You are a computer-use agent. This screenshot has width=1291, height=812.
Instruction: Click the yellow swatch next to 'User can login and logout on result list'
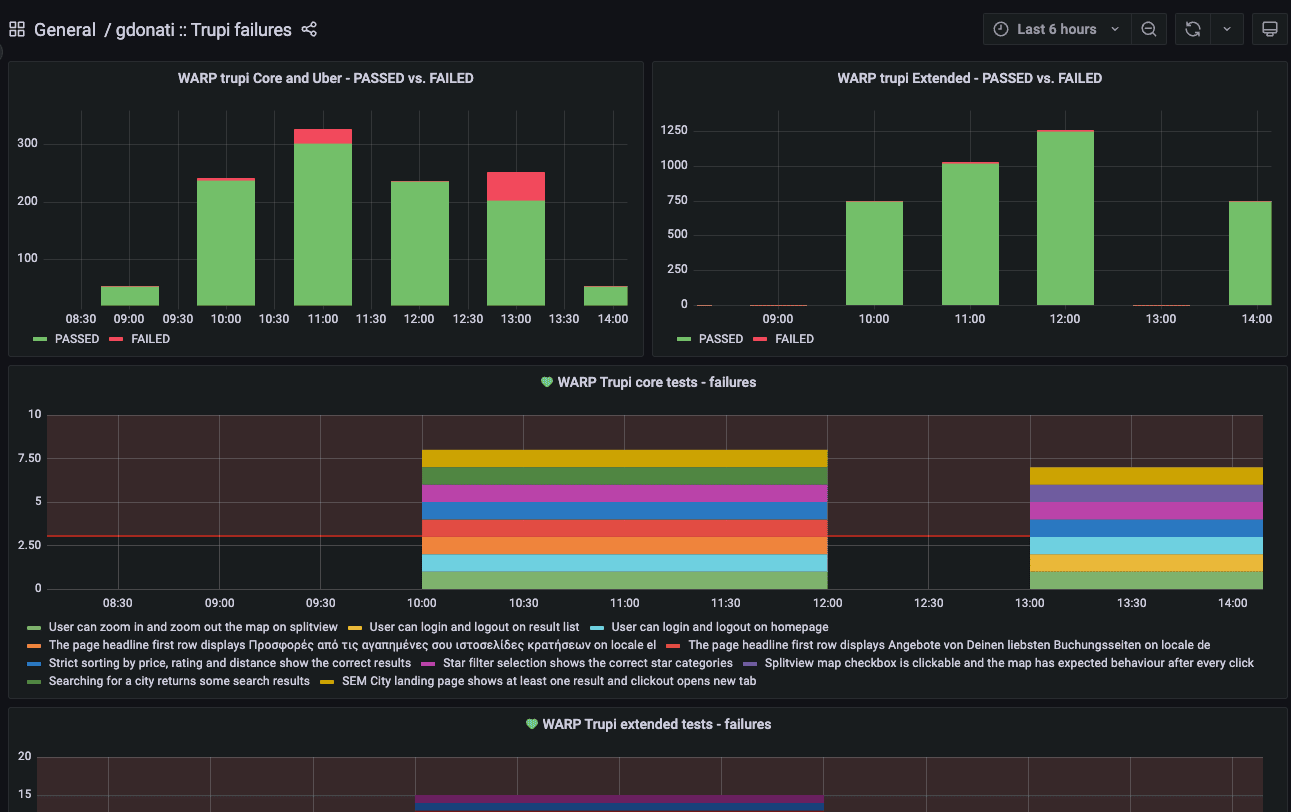pyautogui.click(x=355, y=627)
